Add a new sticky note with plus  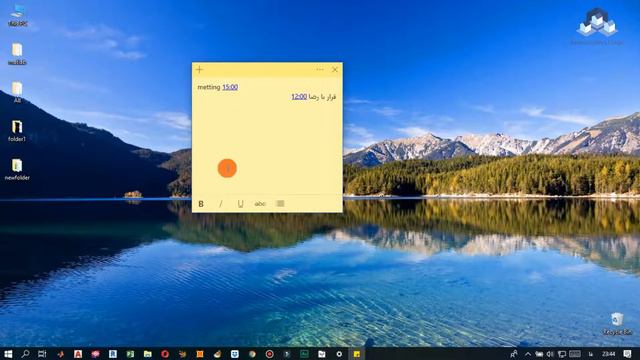(199, 69)
